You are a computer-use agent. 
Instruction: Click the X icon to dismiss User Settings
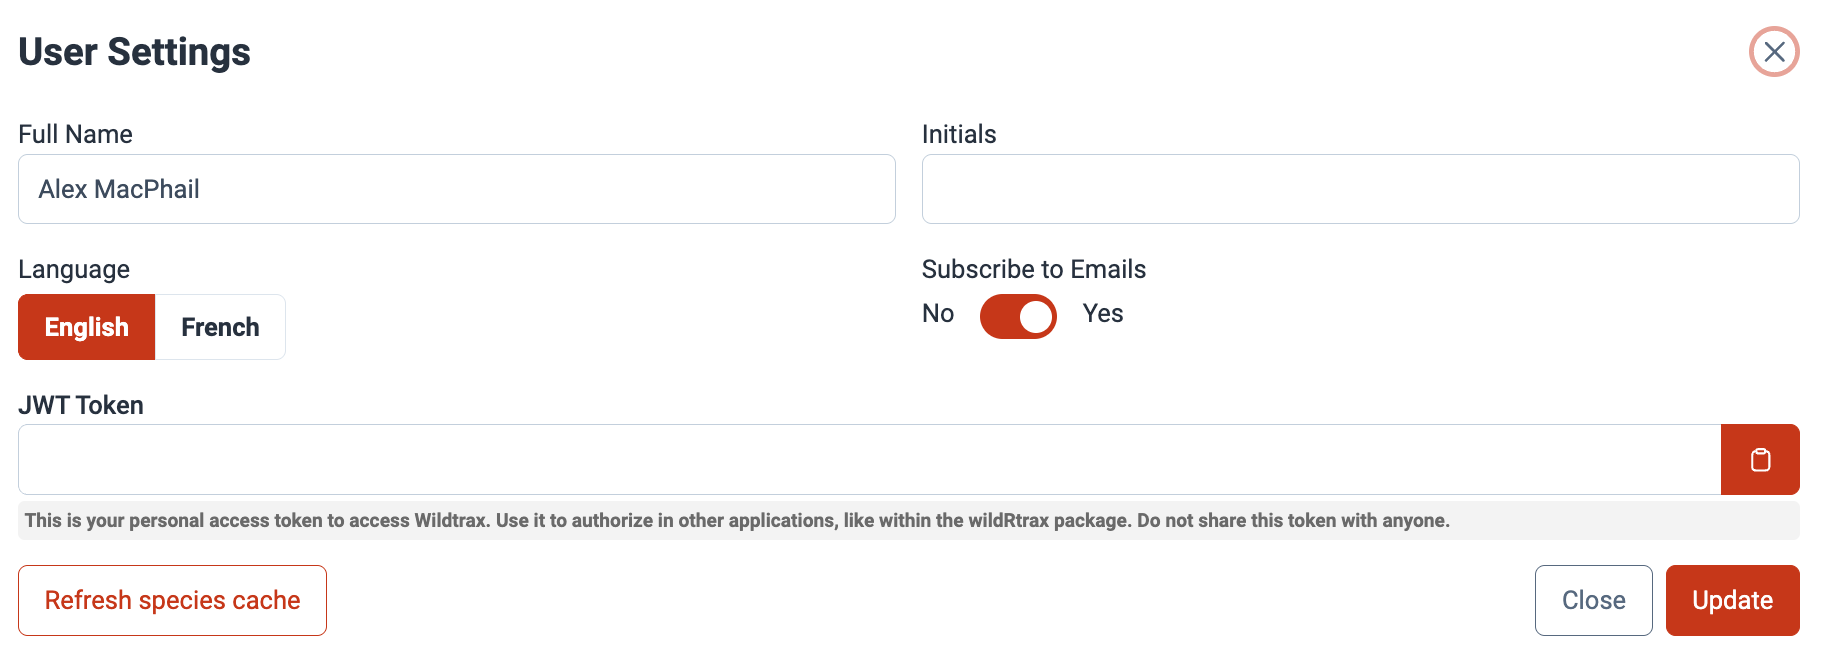point(1773,52)
